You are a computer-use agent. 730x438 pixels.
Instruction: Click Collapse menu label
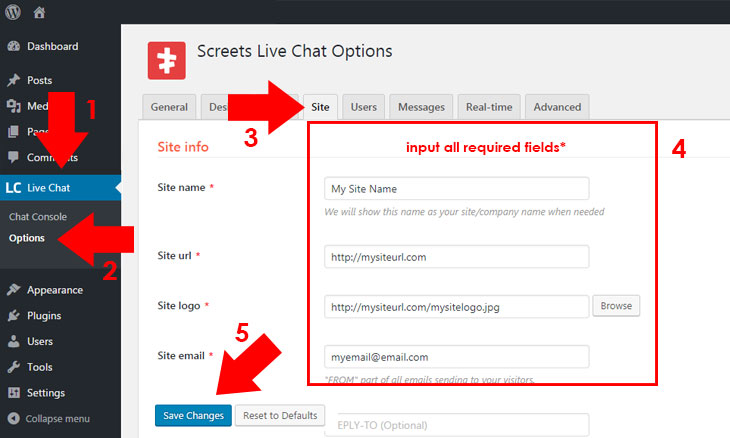coord(57,418)
